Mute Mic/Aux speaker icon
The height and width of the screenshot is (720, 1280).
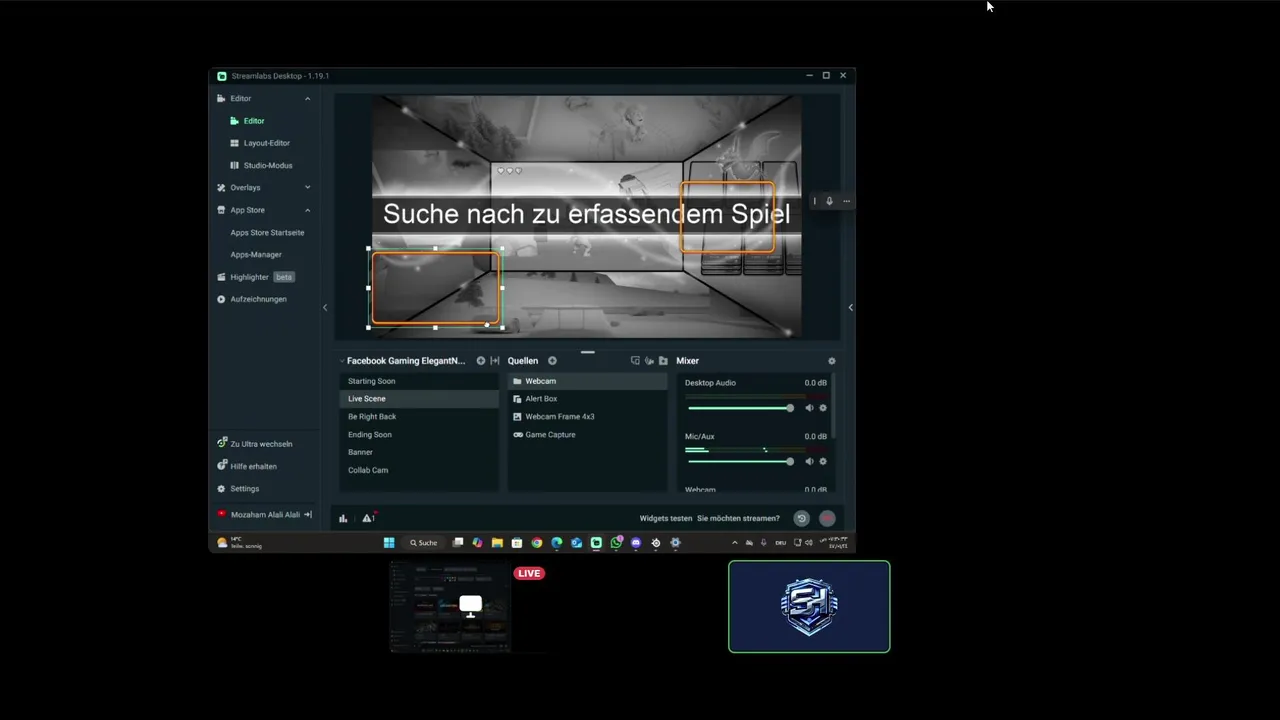coord(809,461)
